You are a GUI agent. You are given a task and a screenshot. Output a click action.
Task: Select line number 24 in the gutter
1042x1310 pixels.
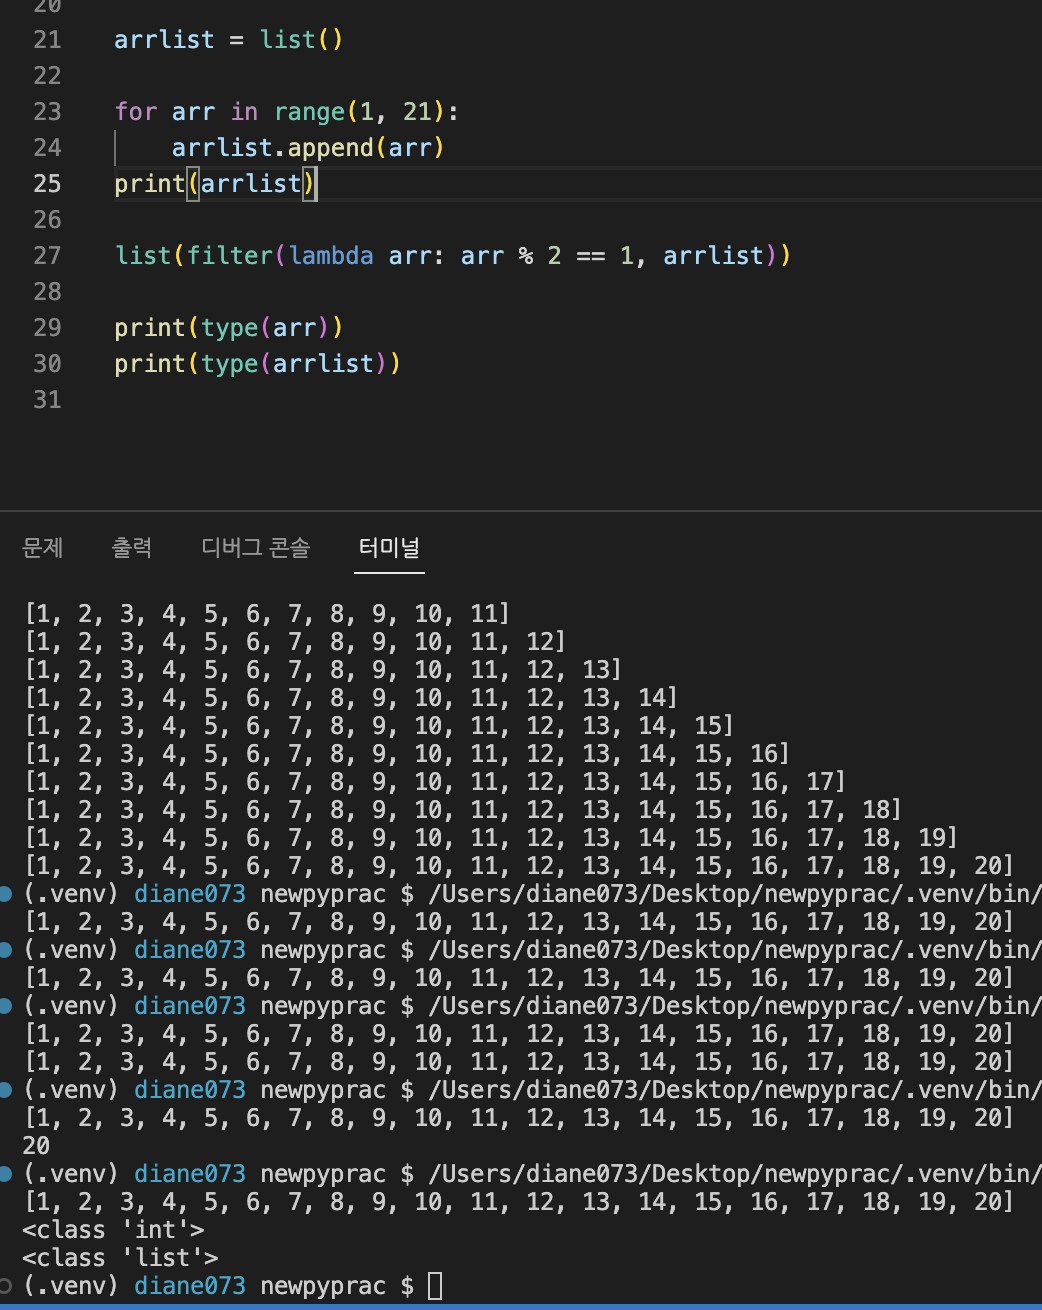click(47, 148)
